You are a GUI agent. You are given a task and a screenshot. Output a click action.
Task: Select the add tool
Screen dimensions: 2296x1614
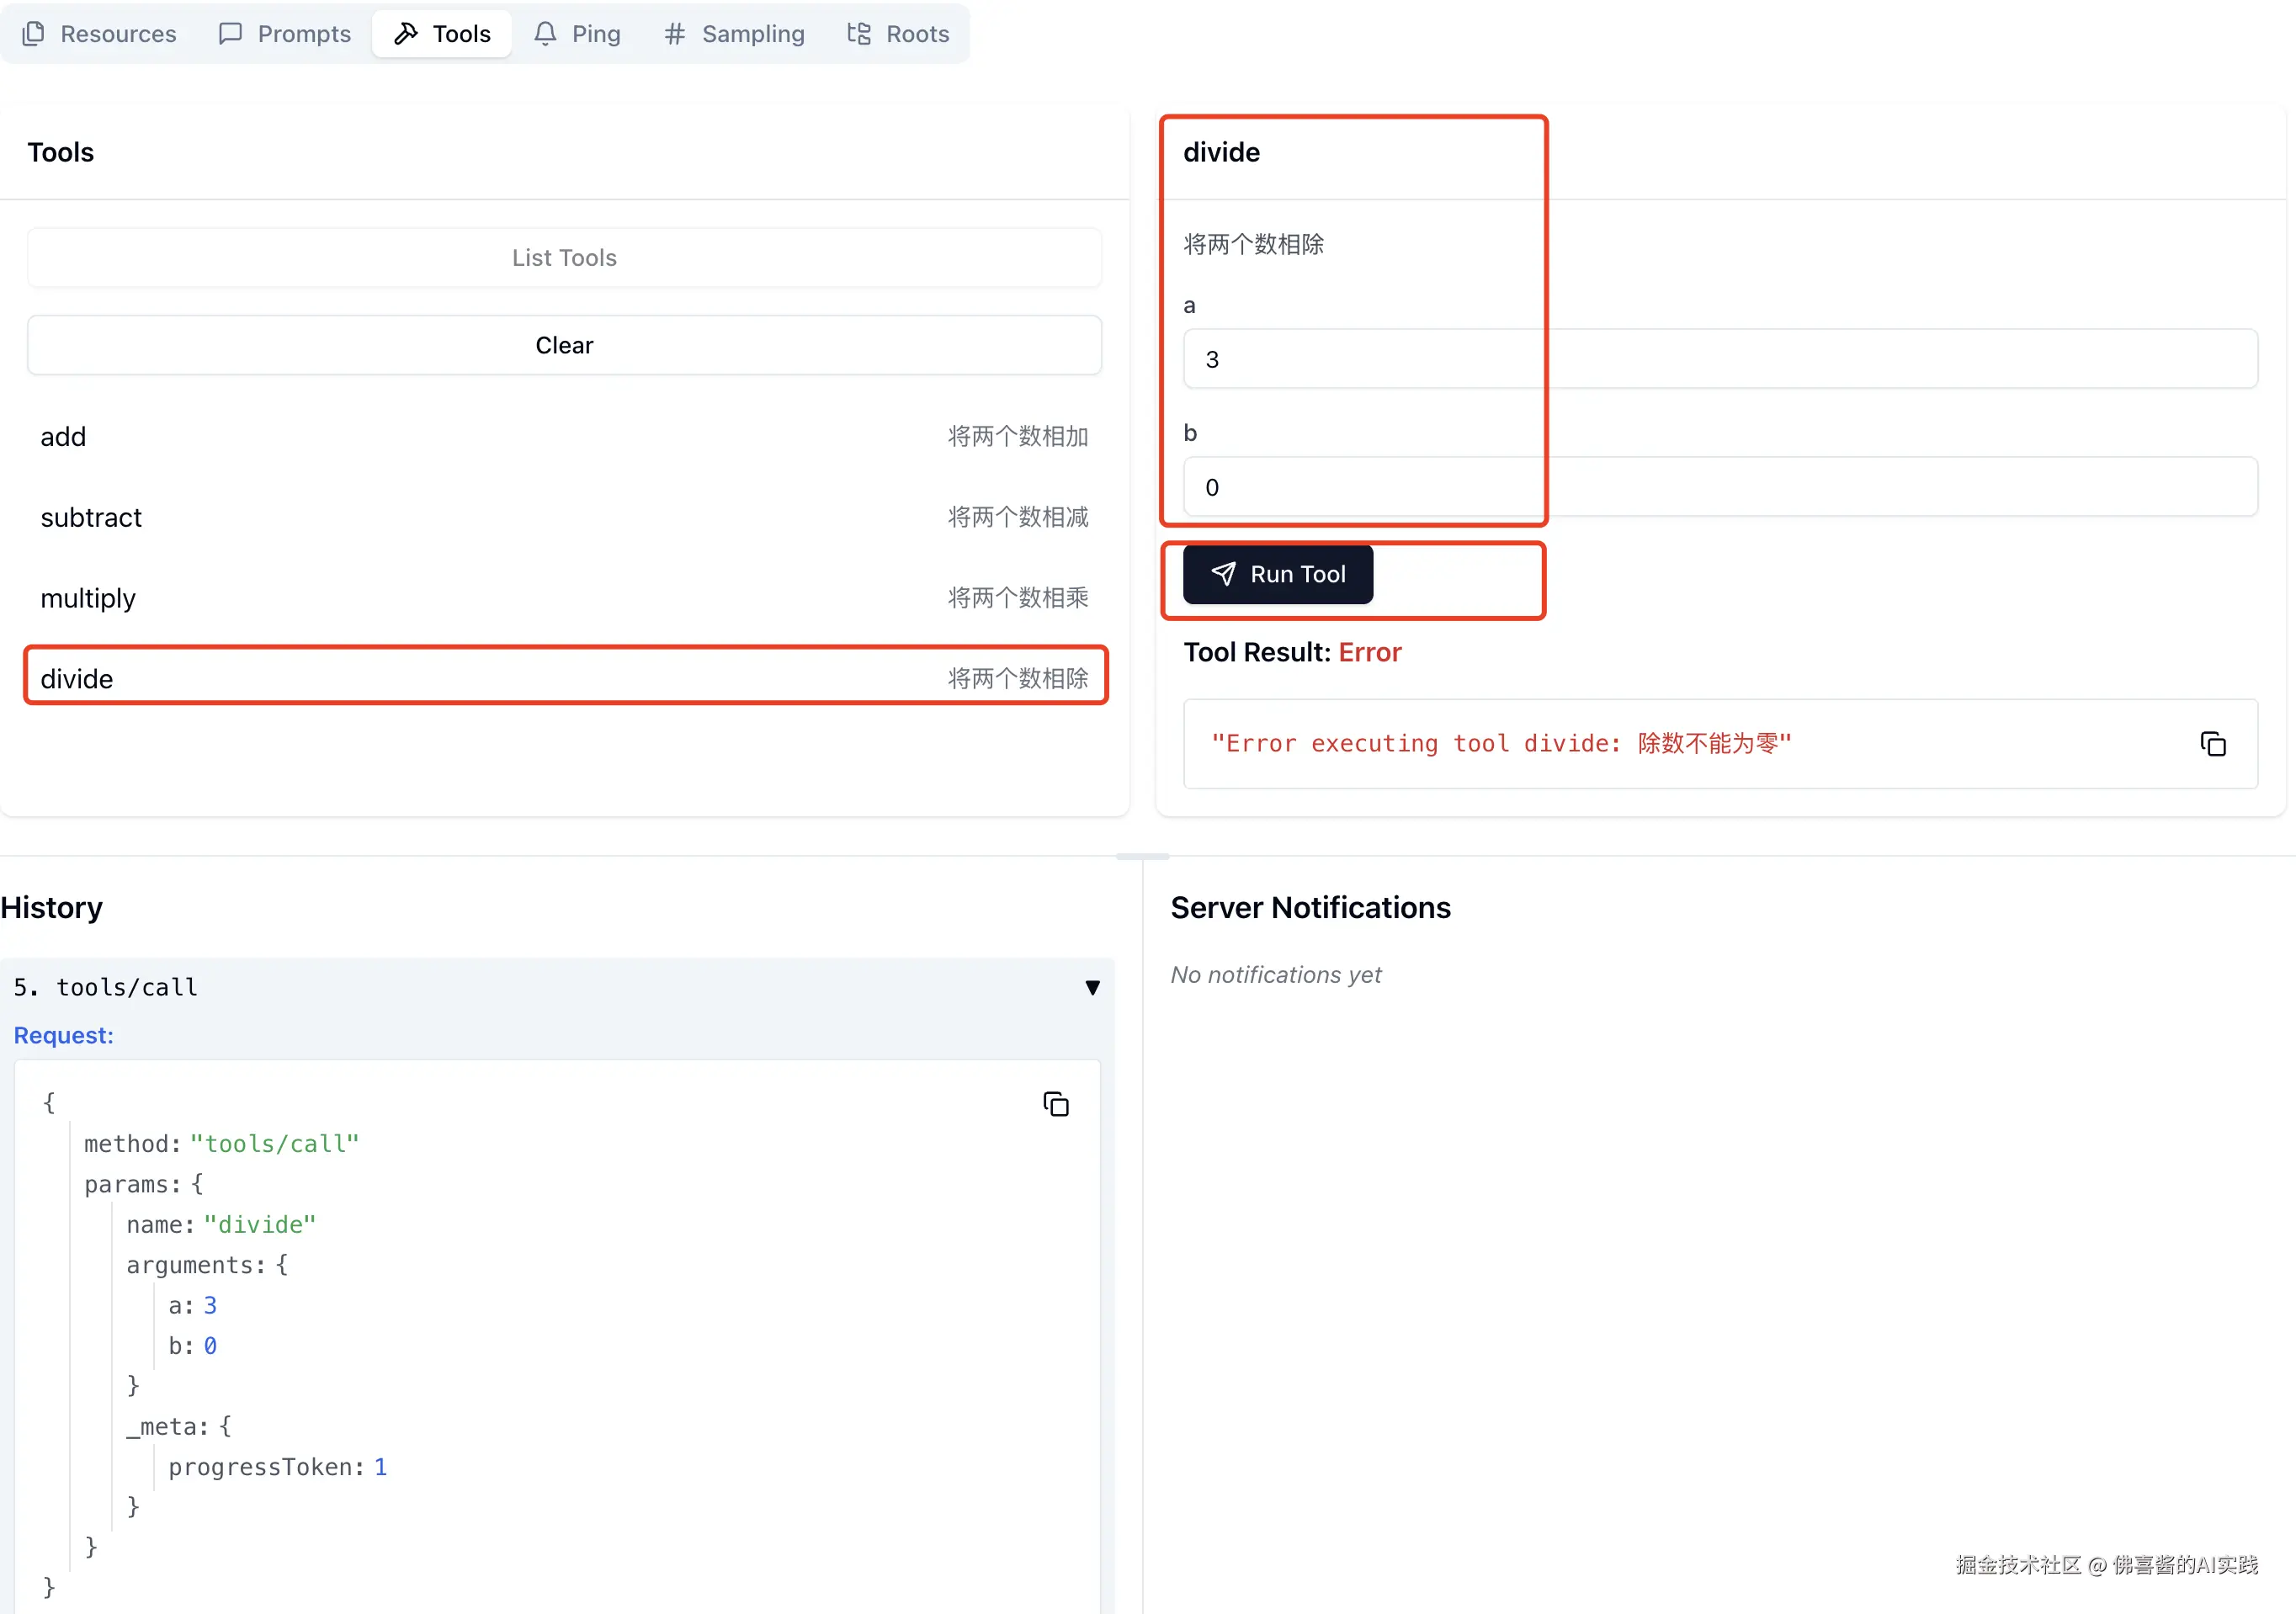tap(564, 437)
